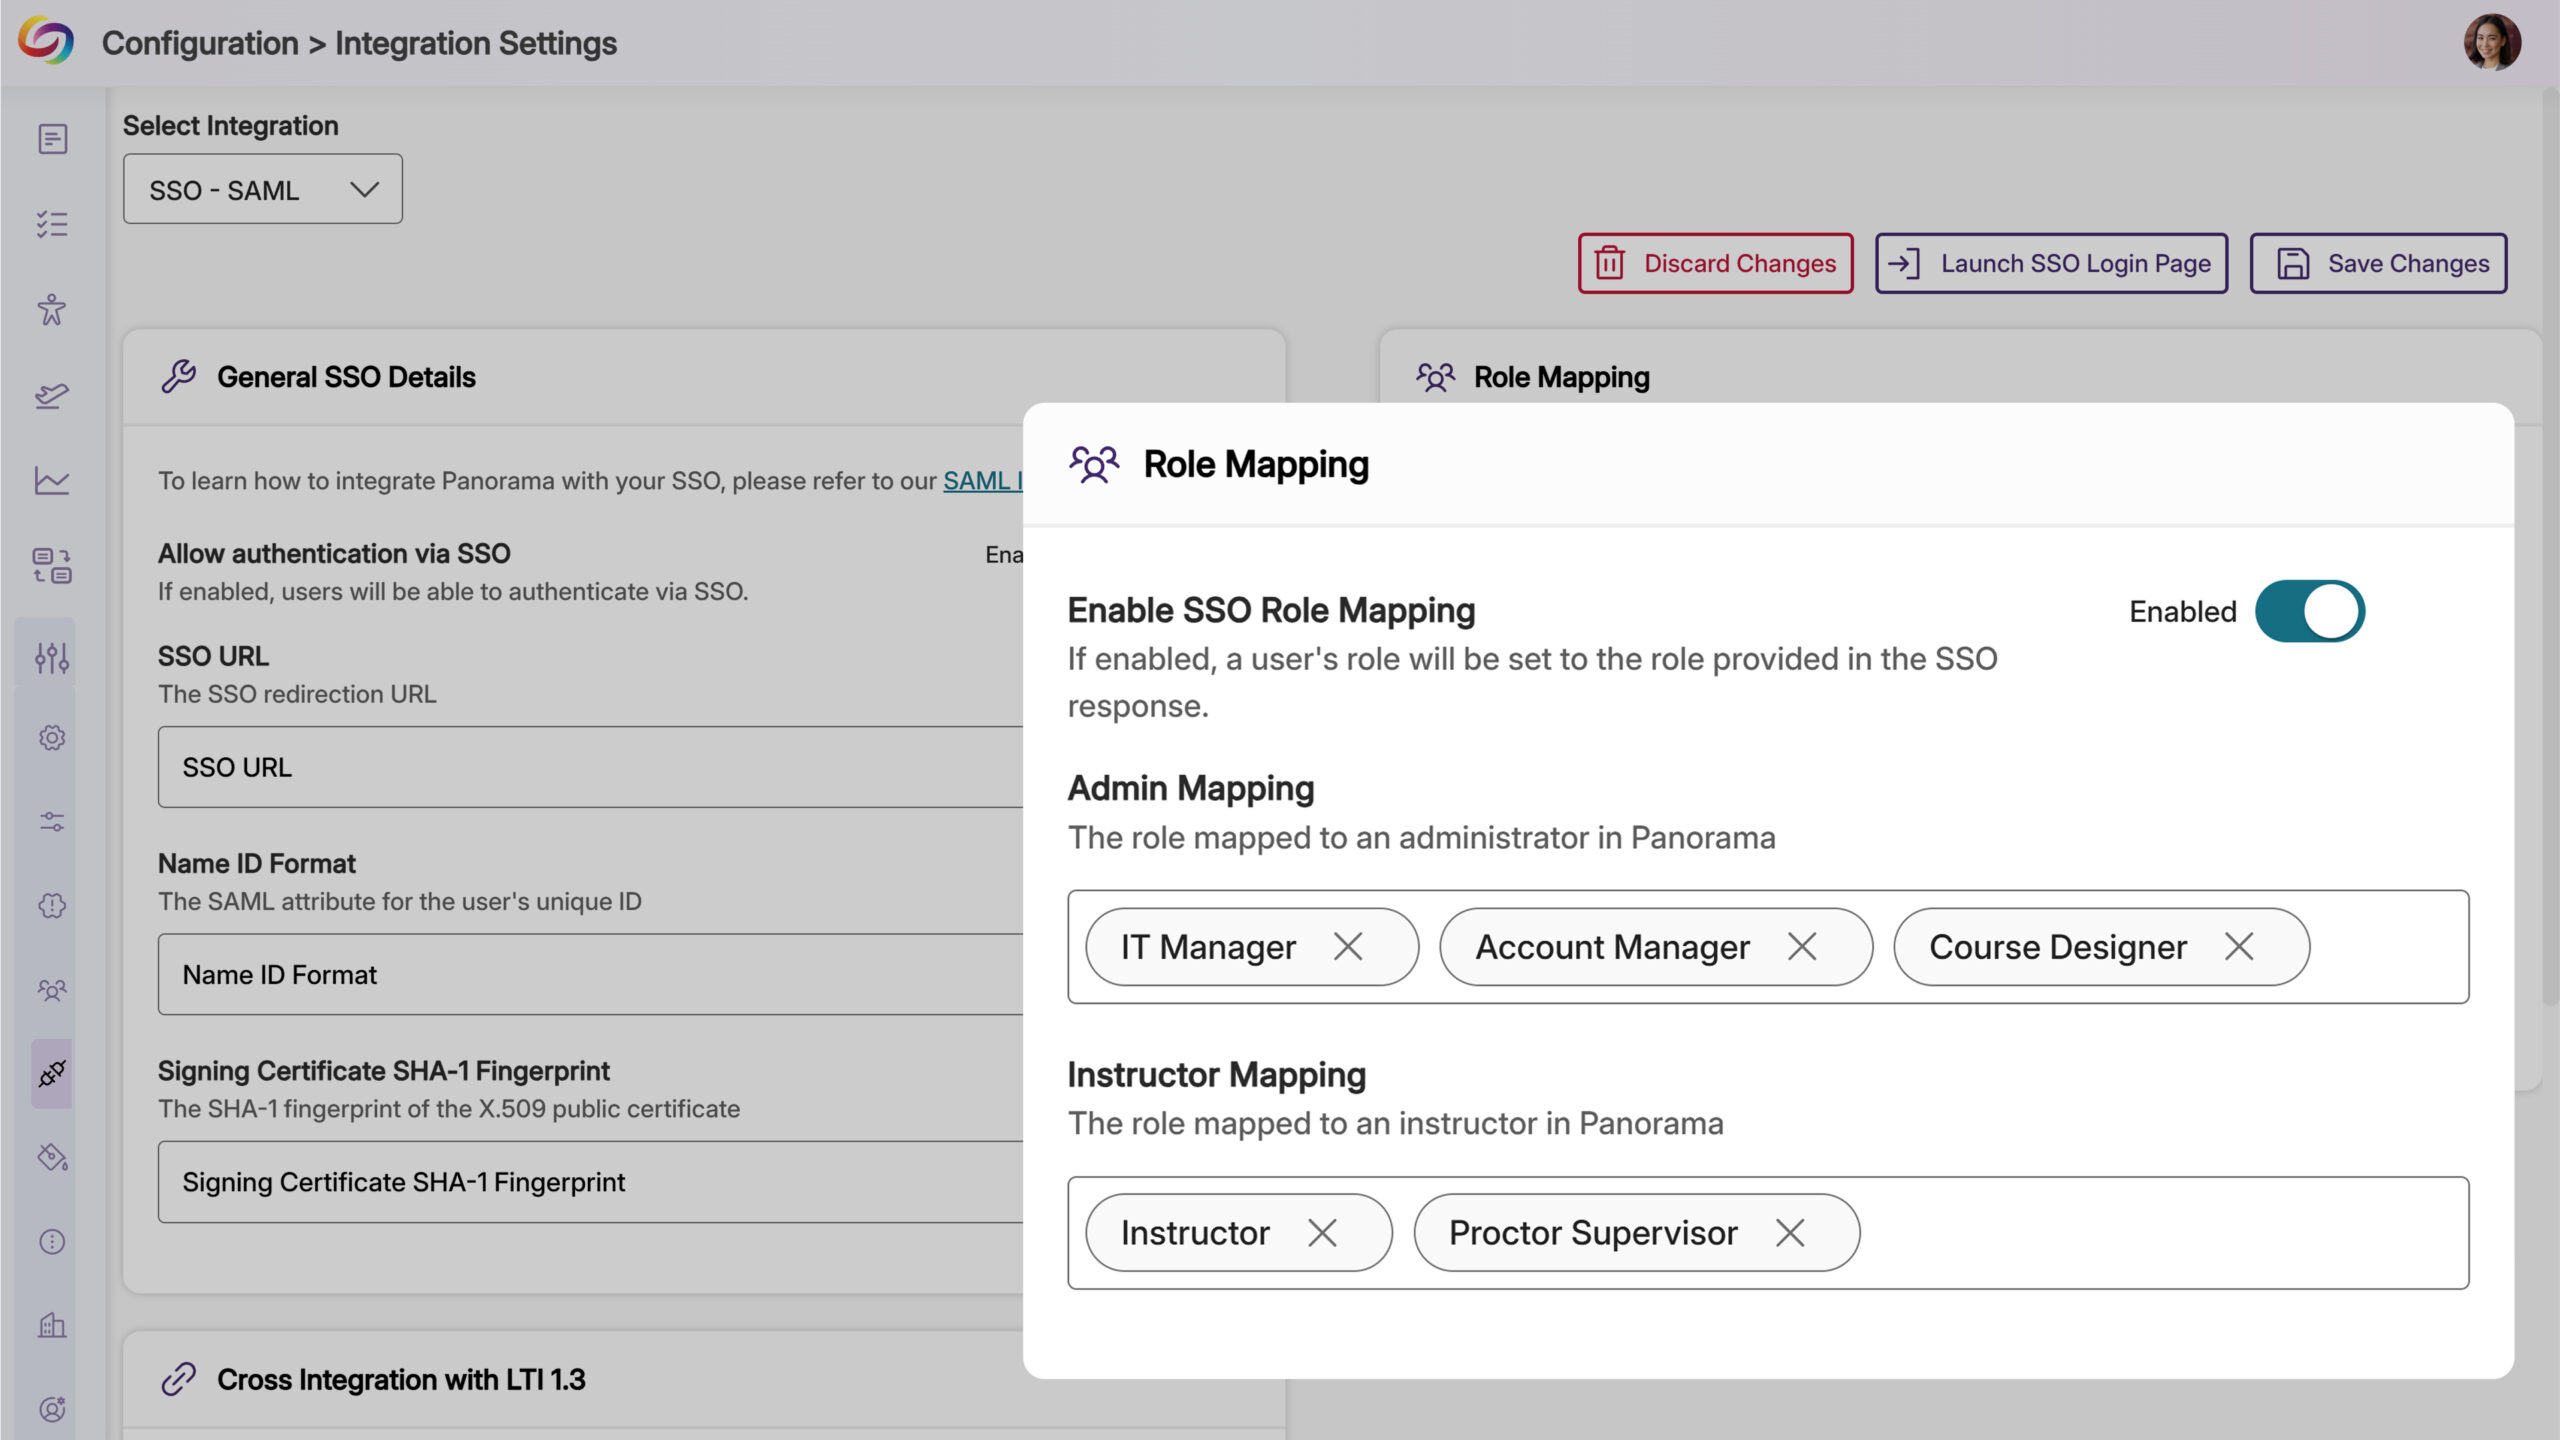Focus the Signing Certificate SHA-1 Fingerprint field
This screenshot has width=2560, height=1440.
click(x=590, y=1182)
